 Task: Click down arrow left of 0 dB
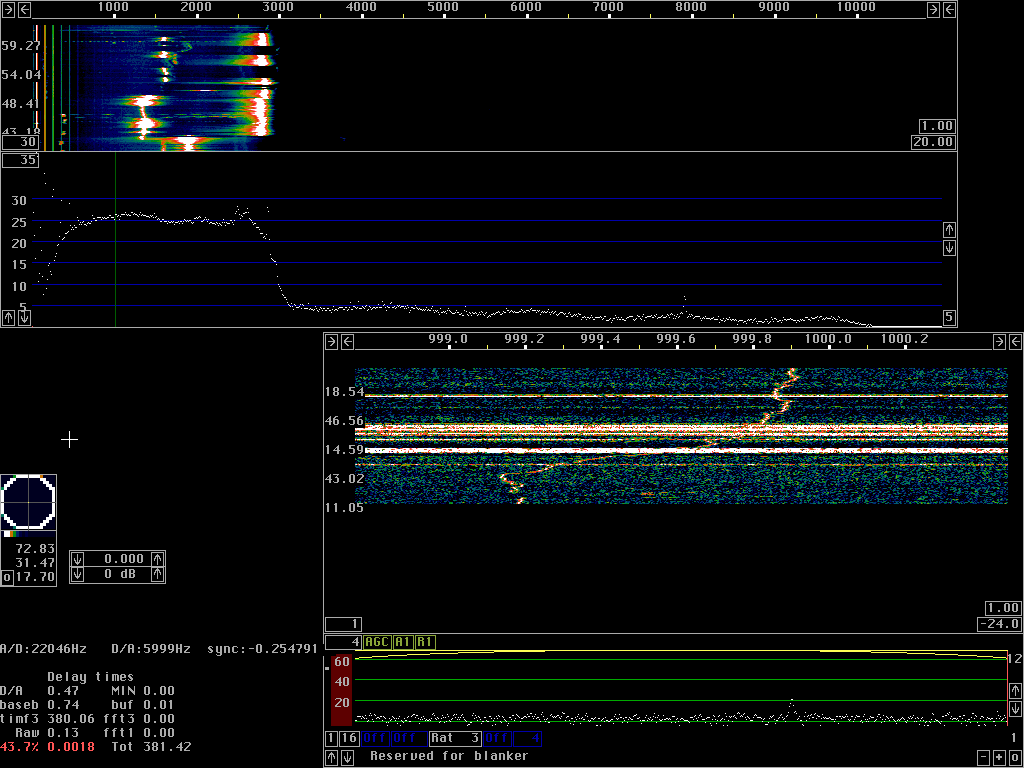(77, 575)
